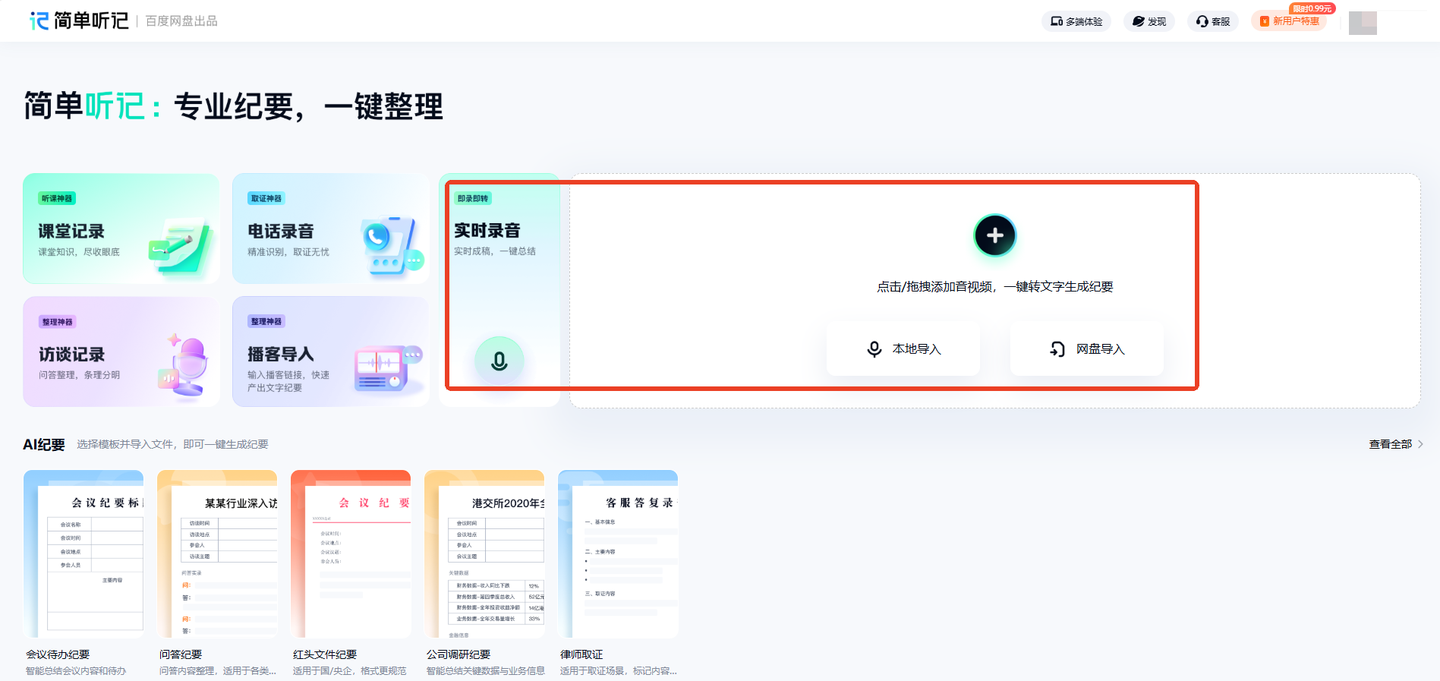This screenshot has height=681, width=1440.
Task: Click the 取证神器 tag
Action: click(266, 198)
